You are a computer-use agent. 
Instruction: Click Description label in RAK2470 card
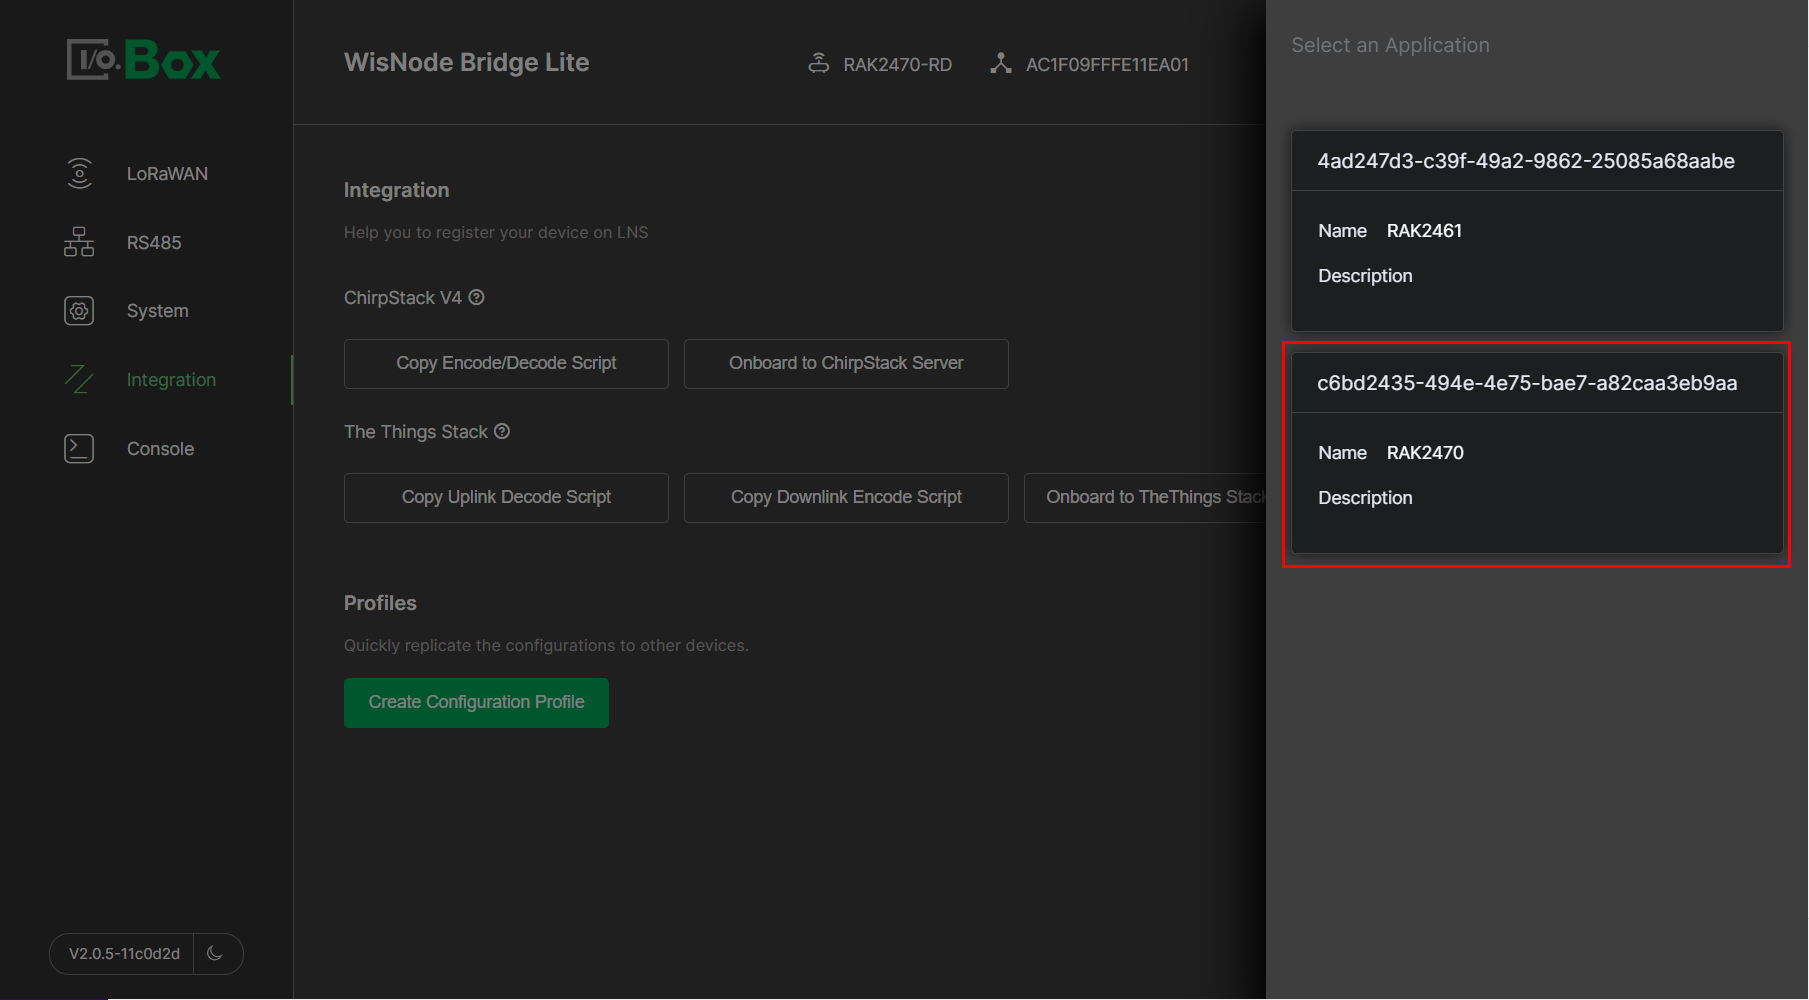(1365, 498)
